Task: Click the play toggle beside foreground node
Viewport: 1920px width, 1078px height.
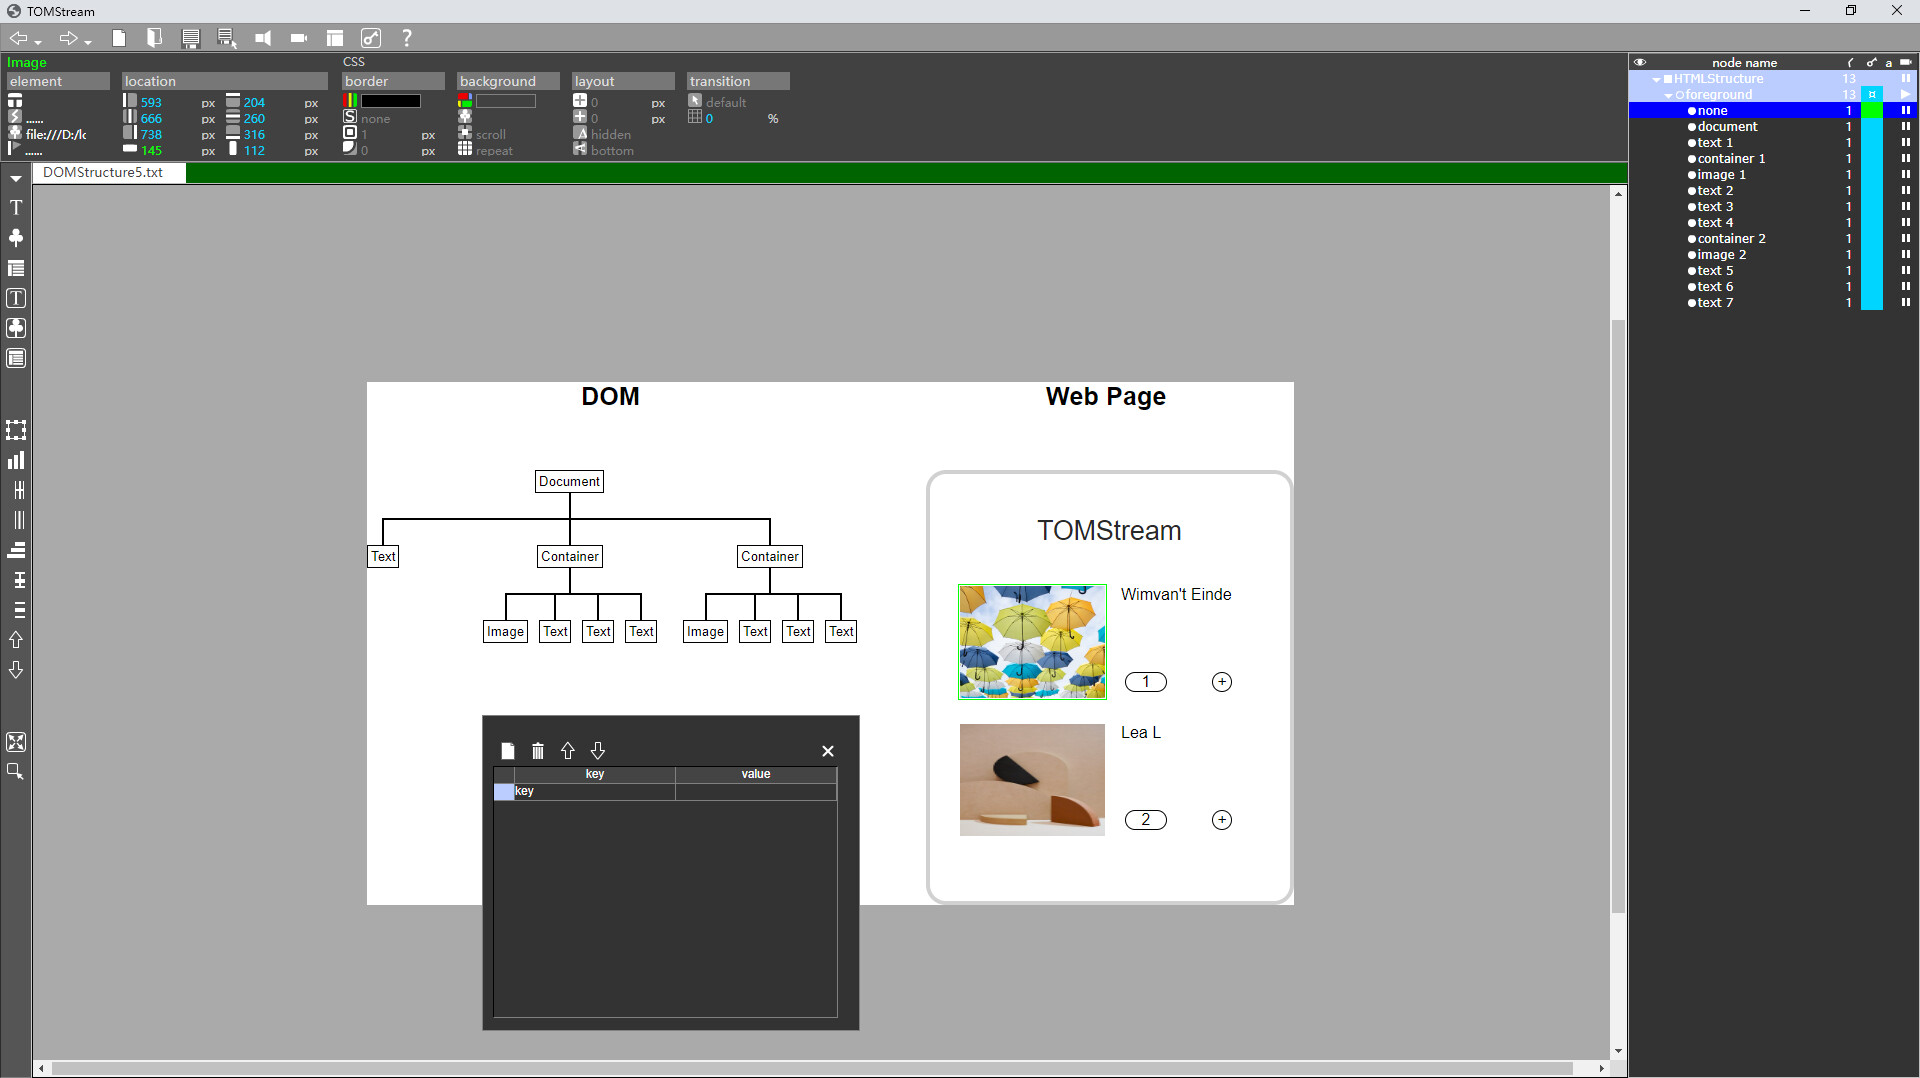Action: pyautogui.click(x=1906, y=93)
